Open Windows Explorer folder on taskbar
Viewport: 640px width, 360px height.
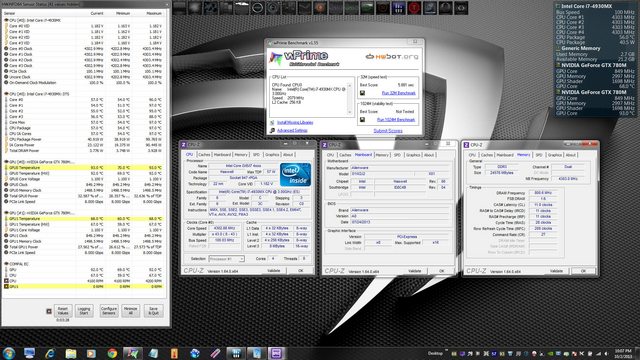pos(71,353)
